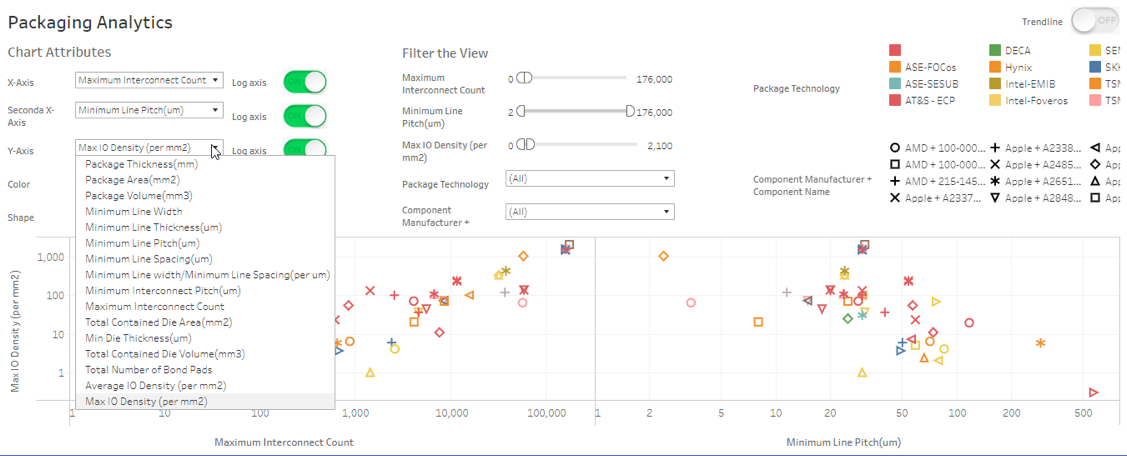Turn off the X-Axis log axis toggle
This screenshot has height=456, width=1127.
pyautogui.click(x=305, y=82)
